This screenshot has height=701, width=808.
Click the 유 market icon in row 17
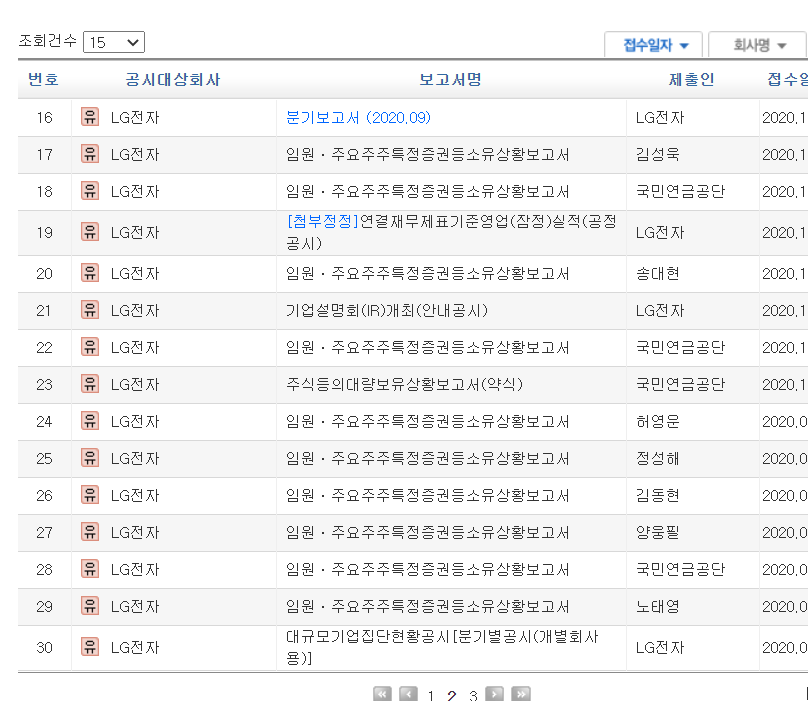(x=90, y=154)
